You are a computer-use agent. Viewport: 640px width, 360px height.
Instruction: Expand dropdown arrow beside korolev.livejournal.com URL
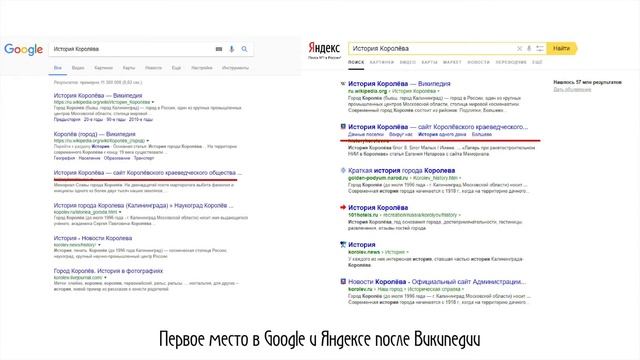click(105, 278)
